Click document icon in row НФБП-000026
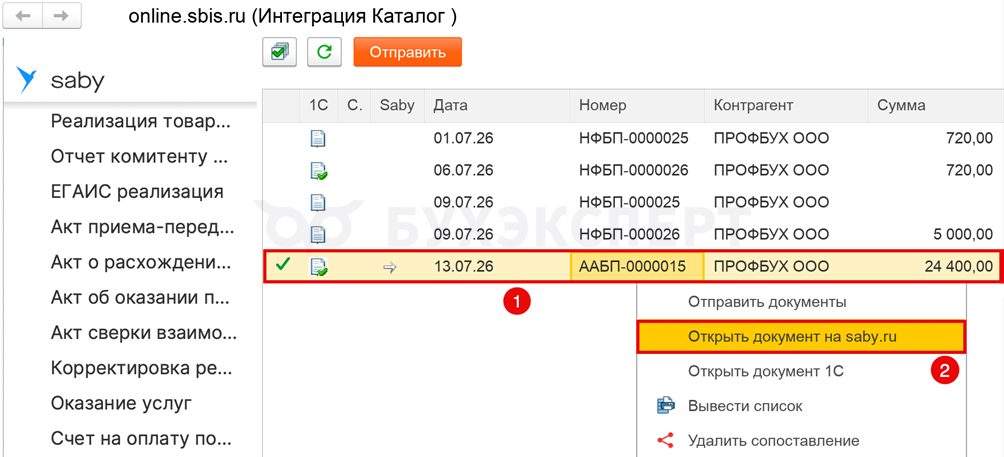 [318, 234]
